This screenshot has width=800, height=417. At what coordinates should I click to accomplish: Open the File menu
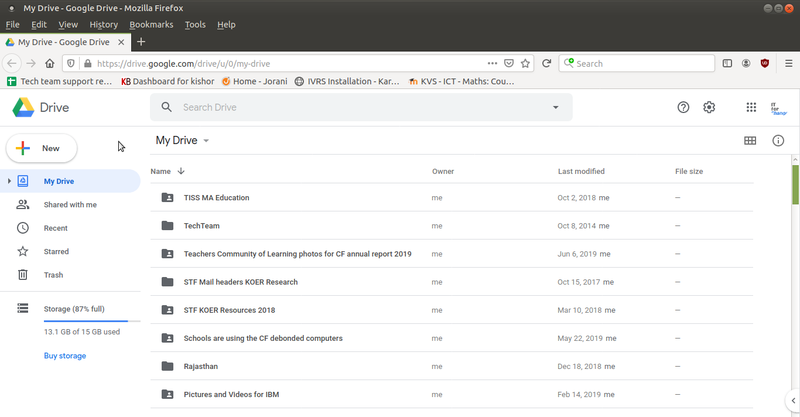pyautogui.click(x=12, y=24)
